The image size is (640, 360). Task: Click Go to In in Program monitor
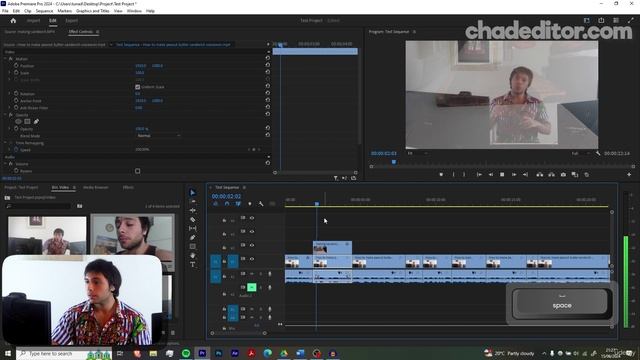click(479, 175)
